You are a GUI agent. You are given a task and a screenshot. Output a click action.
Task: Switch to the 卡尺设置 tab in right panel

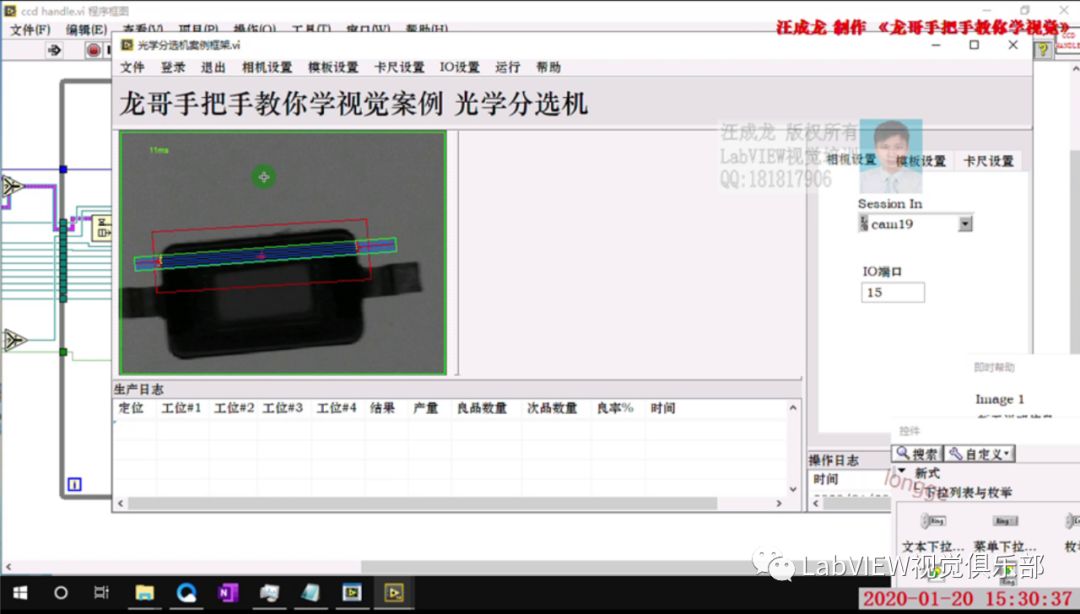pyautogui.click(x=988, y=161)
